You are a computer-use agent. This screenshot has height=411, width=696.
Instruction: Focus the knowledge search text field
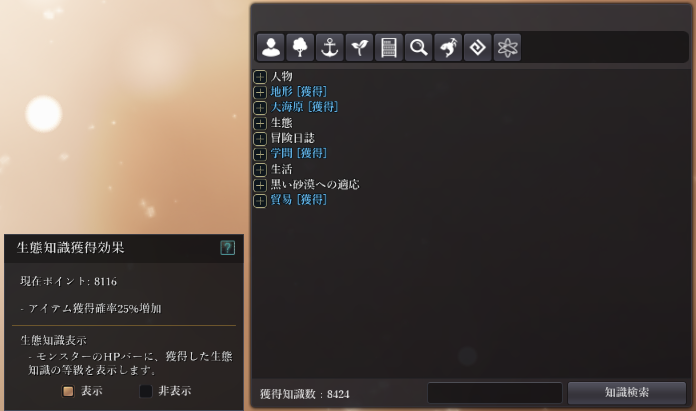click(495, 393)
